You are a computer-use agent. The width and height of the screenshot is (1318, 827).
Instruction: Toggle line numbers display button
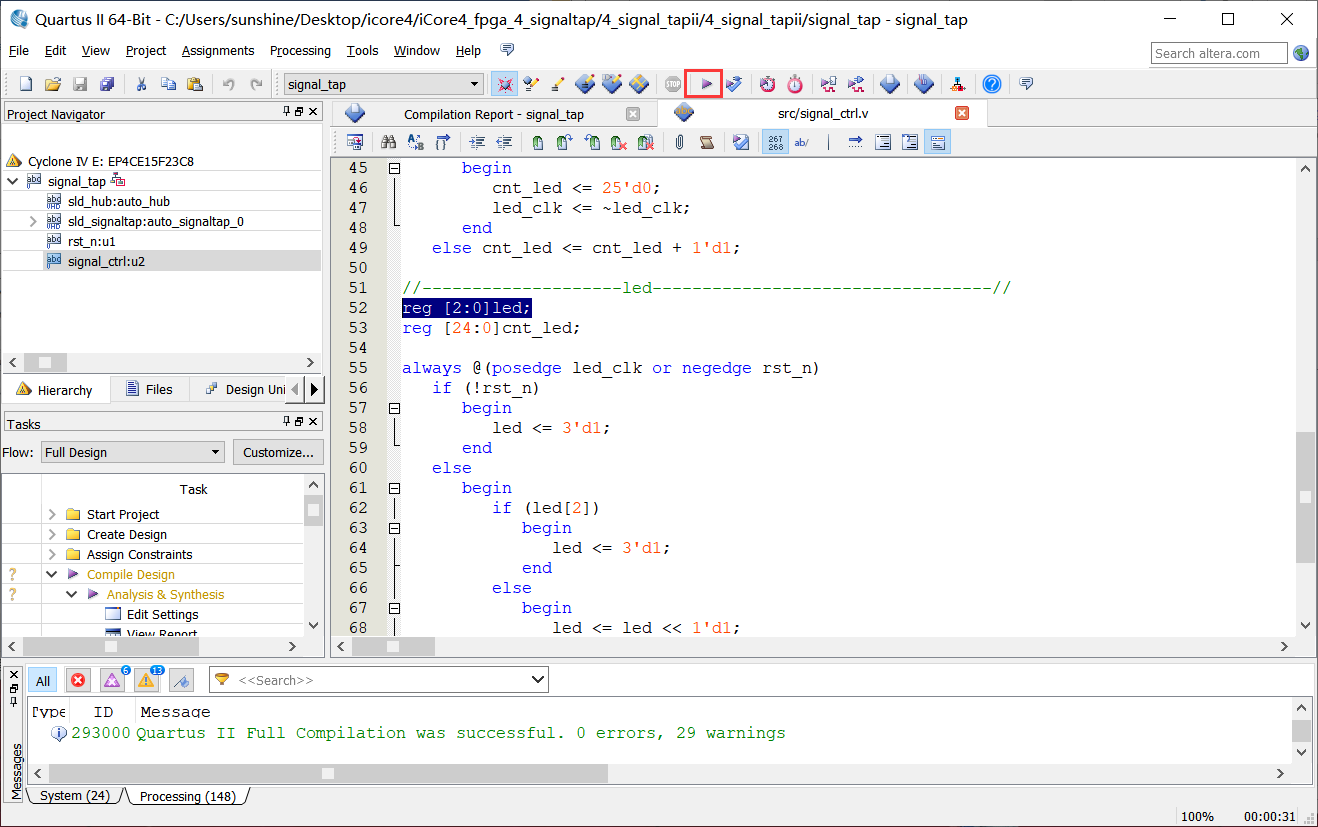click(x=775, y=143)
